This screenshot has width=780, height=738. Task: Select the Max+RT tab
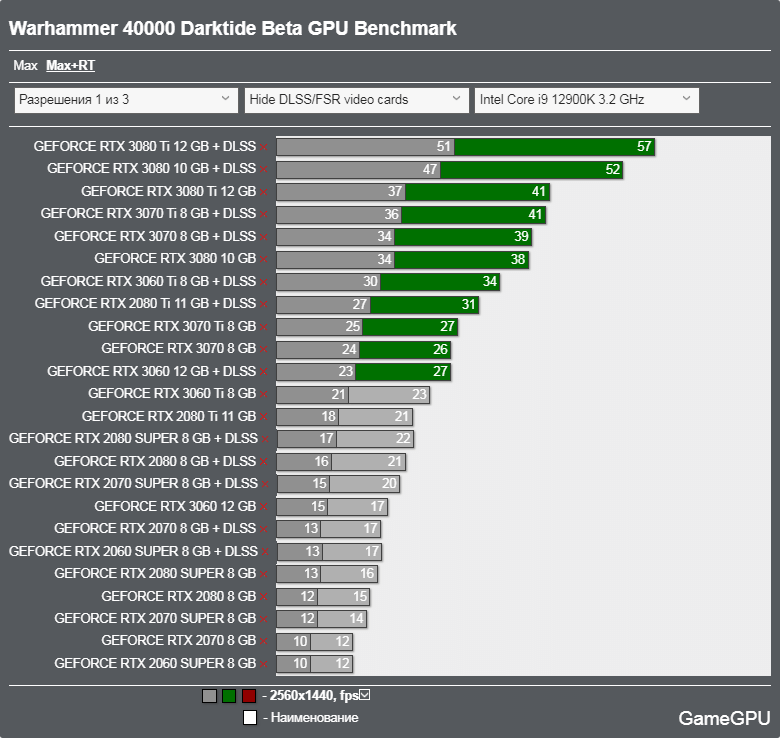pos(70,66)
